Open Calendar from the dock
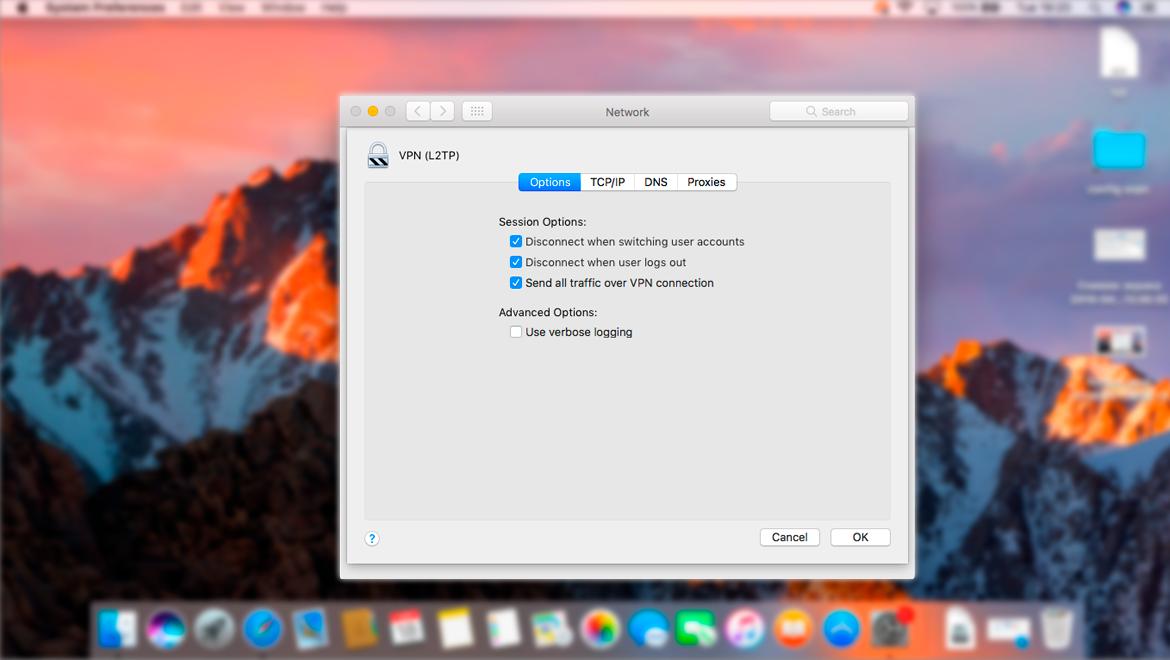 pos(407,629)
